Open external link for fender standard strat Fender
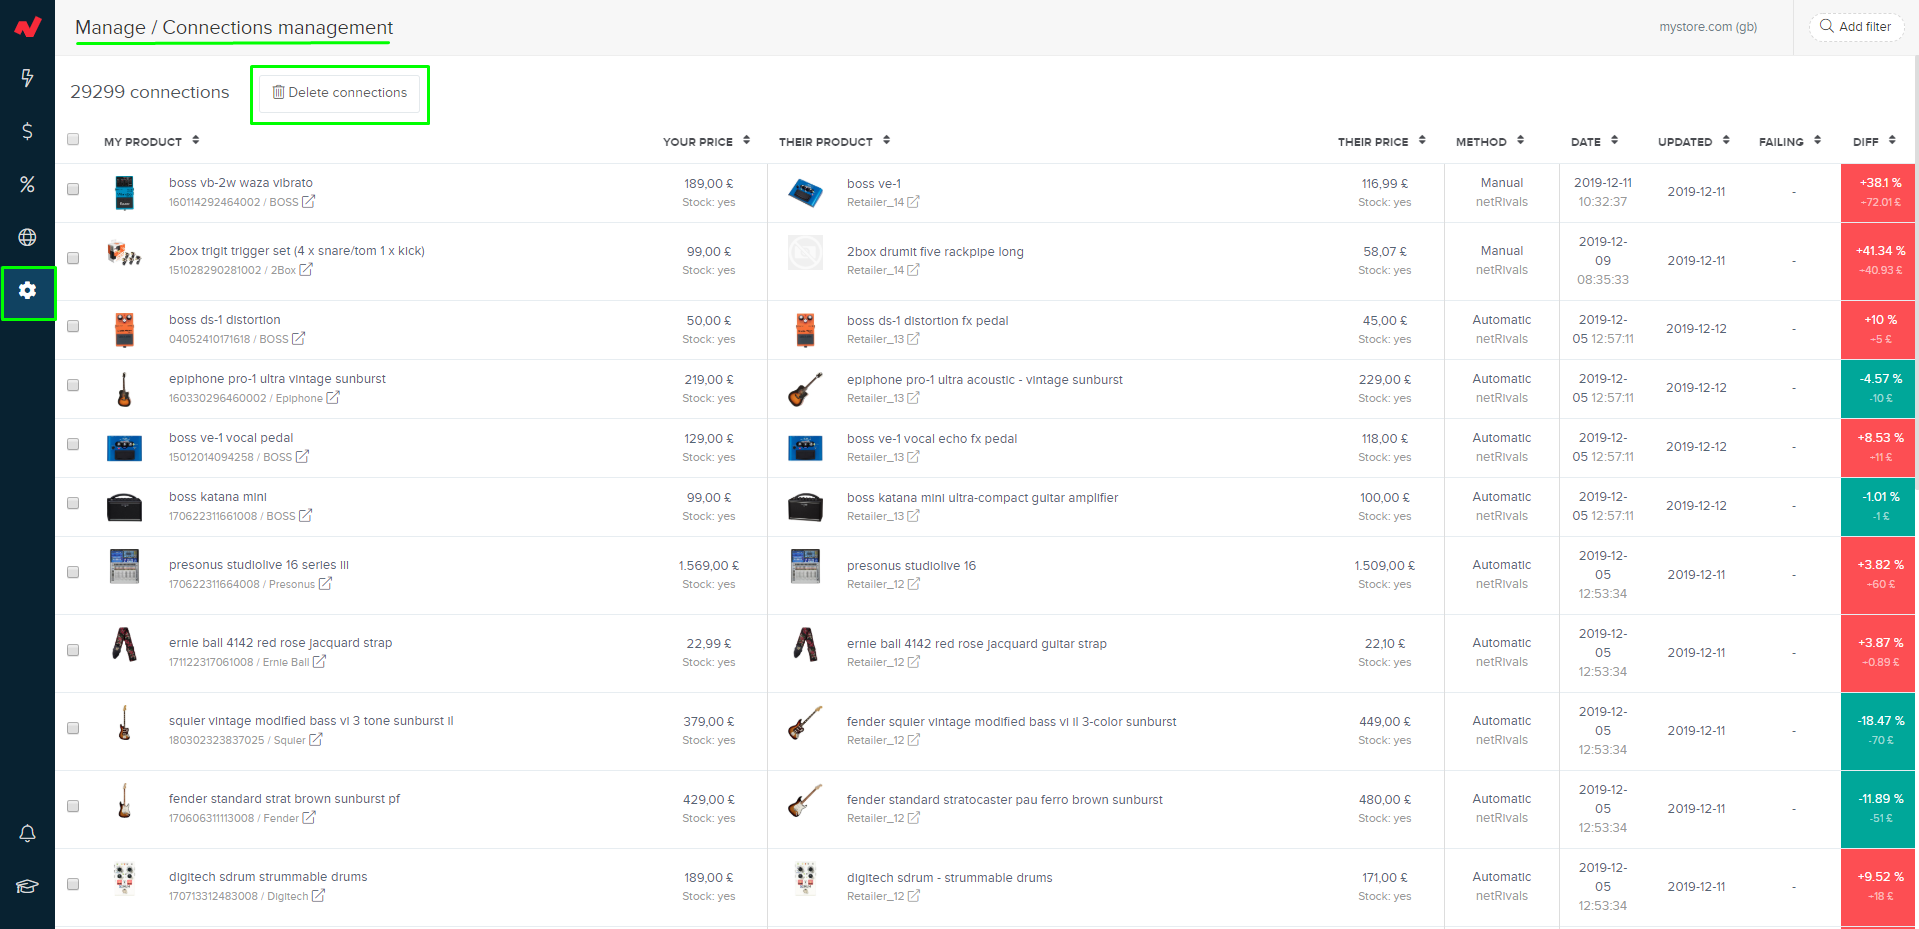The width and height of the screenshot is (1919, 929). click(309, 817)
